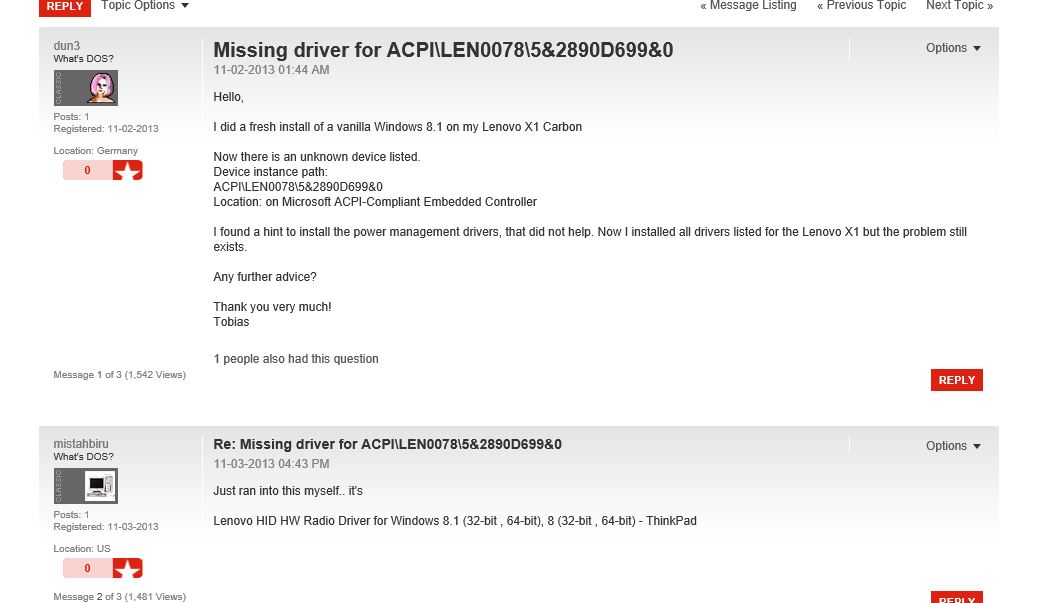1054x603 pixels.
Task: Give kudos star to dun3's post
Action: pos(127,171)
